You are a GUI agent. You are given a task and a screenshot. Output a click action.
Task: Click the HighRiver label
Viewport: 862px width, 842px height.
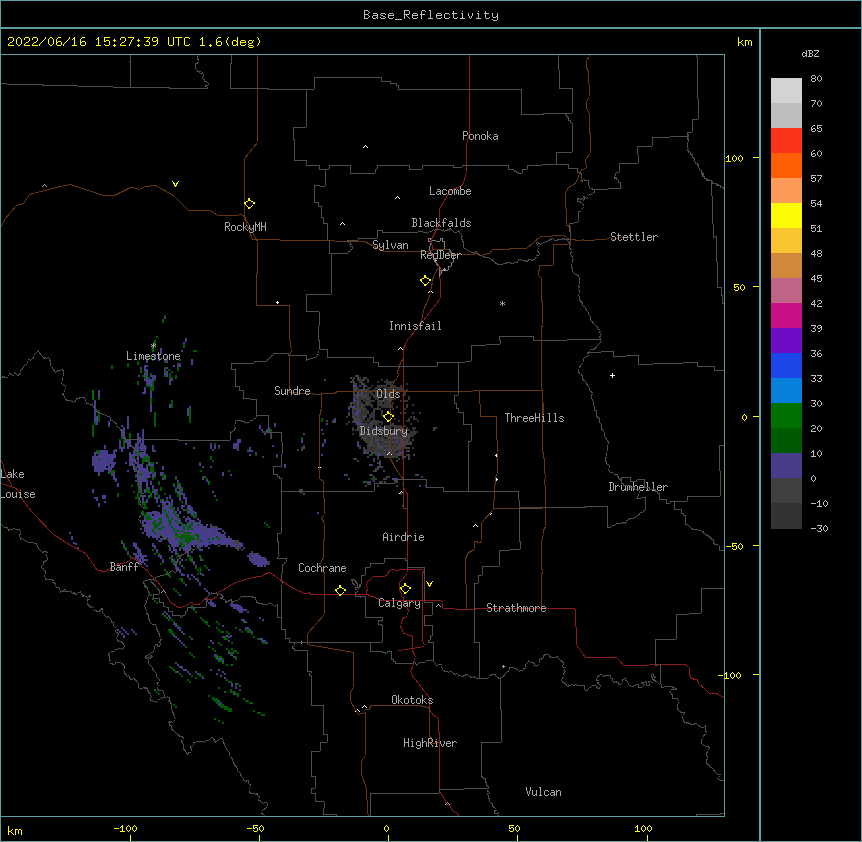(430, 743)
